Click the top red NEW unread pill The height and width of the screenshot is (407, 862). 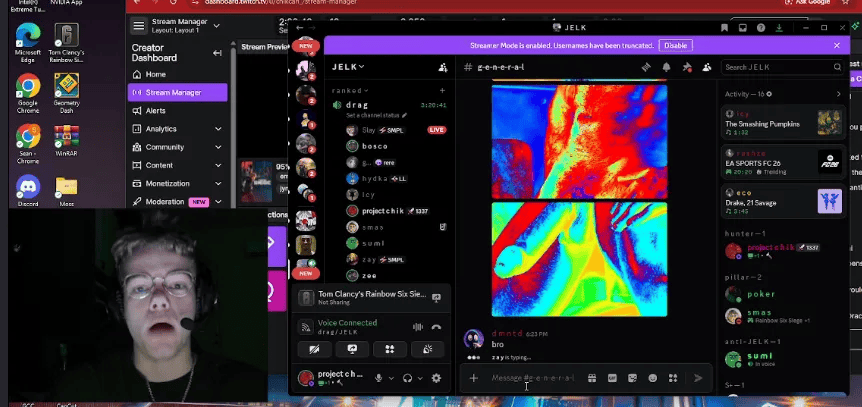(306, 47)
